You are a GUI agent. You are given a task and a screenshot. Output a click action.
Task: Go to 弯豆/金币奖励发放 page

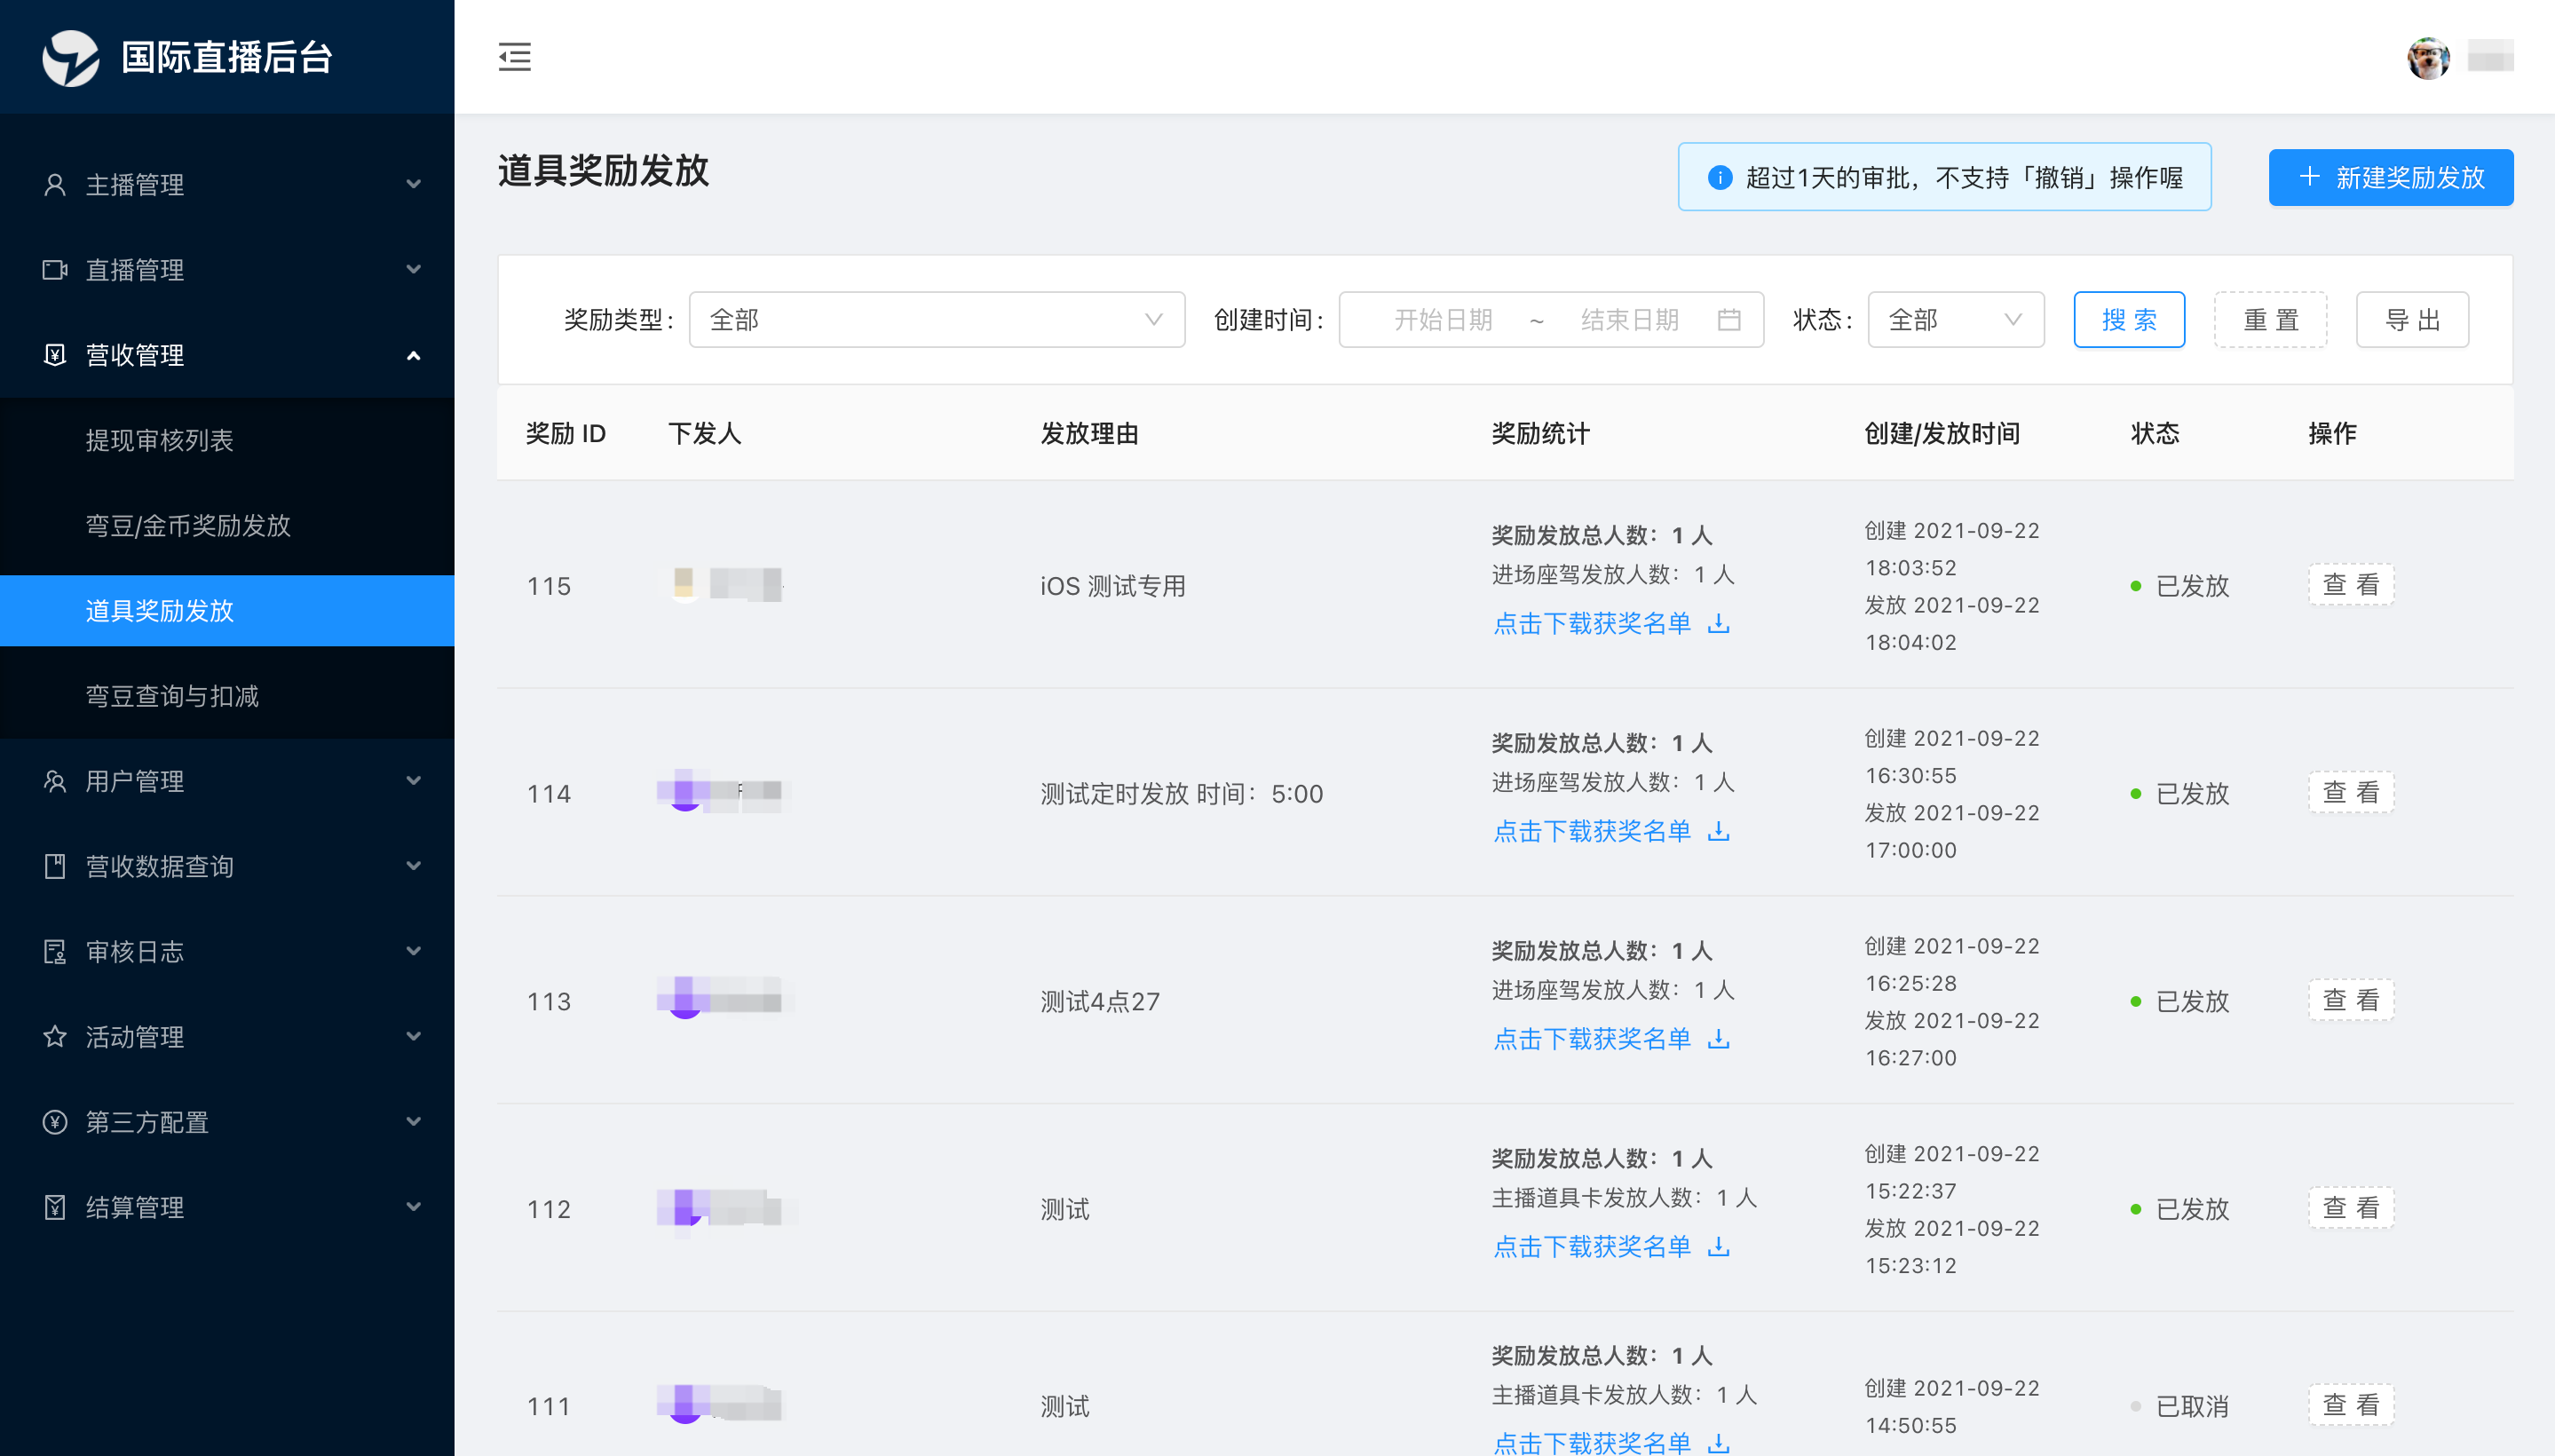[x=188, y=526]
